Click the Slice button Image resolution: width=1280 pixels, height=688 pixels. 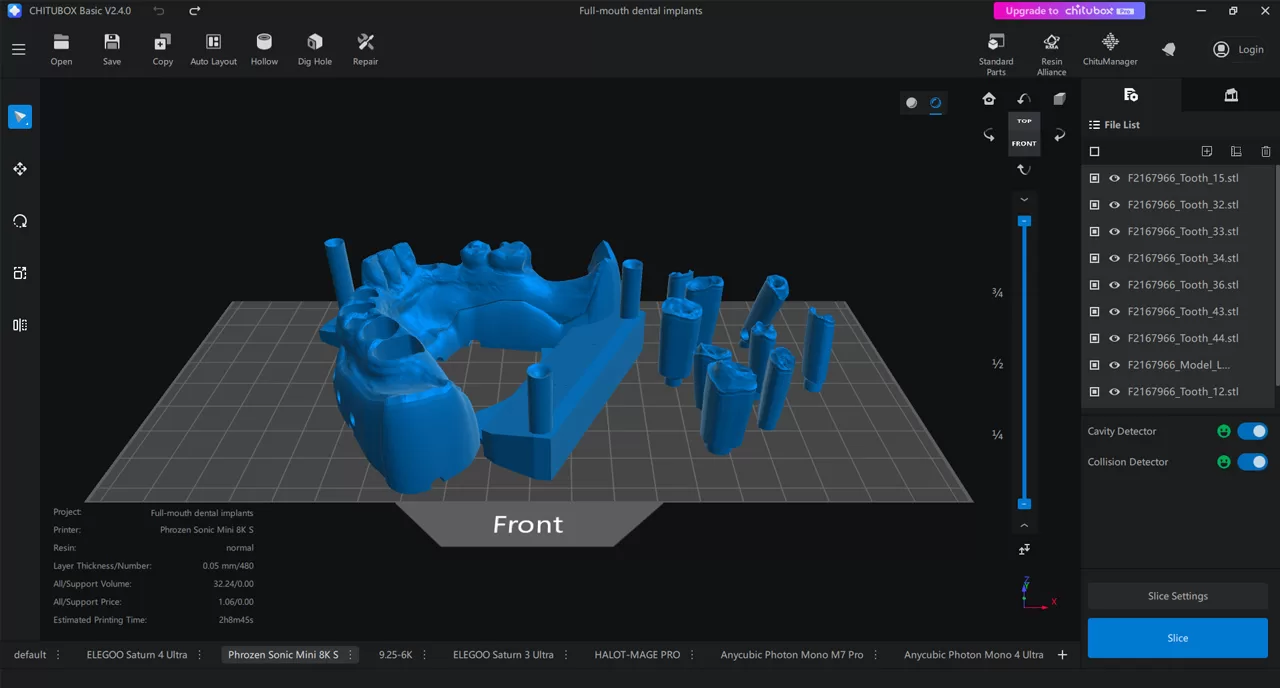[1177, 637]
